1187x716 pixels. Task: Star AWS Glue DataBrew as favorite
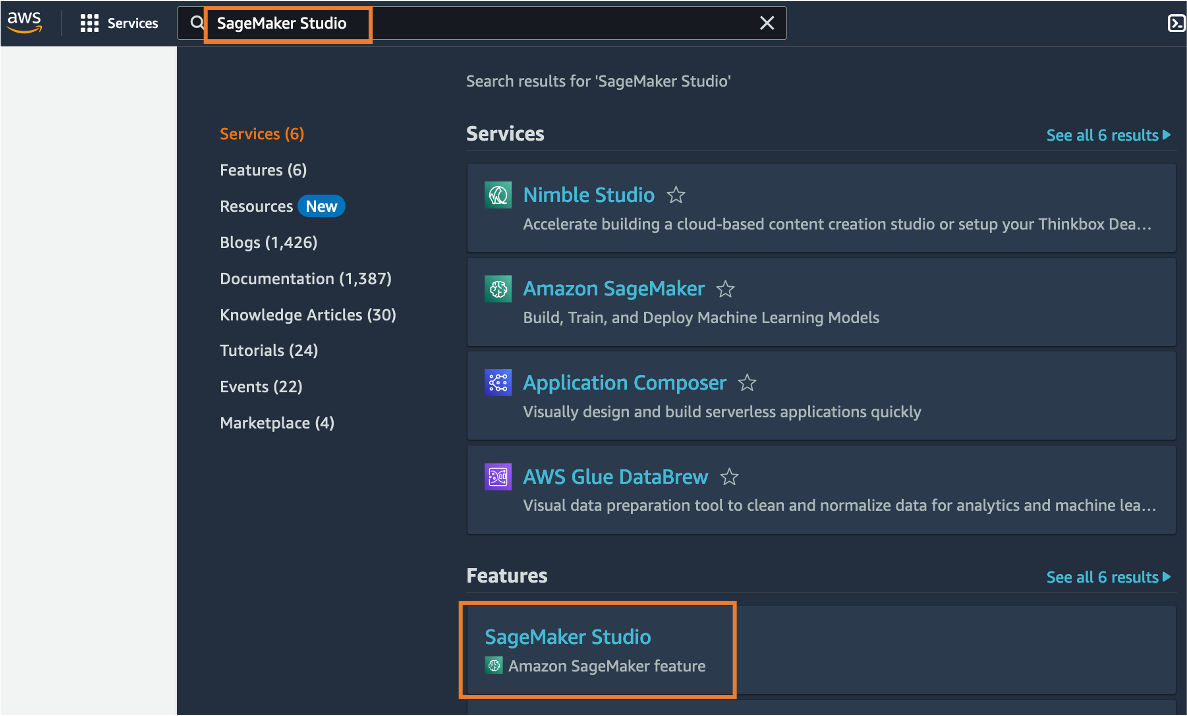click(x=729, y=477)
